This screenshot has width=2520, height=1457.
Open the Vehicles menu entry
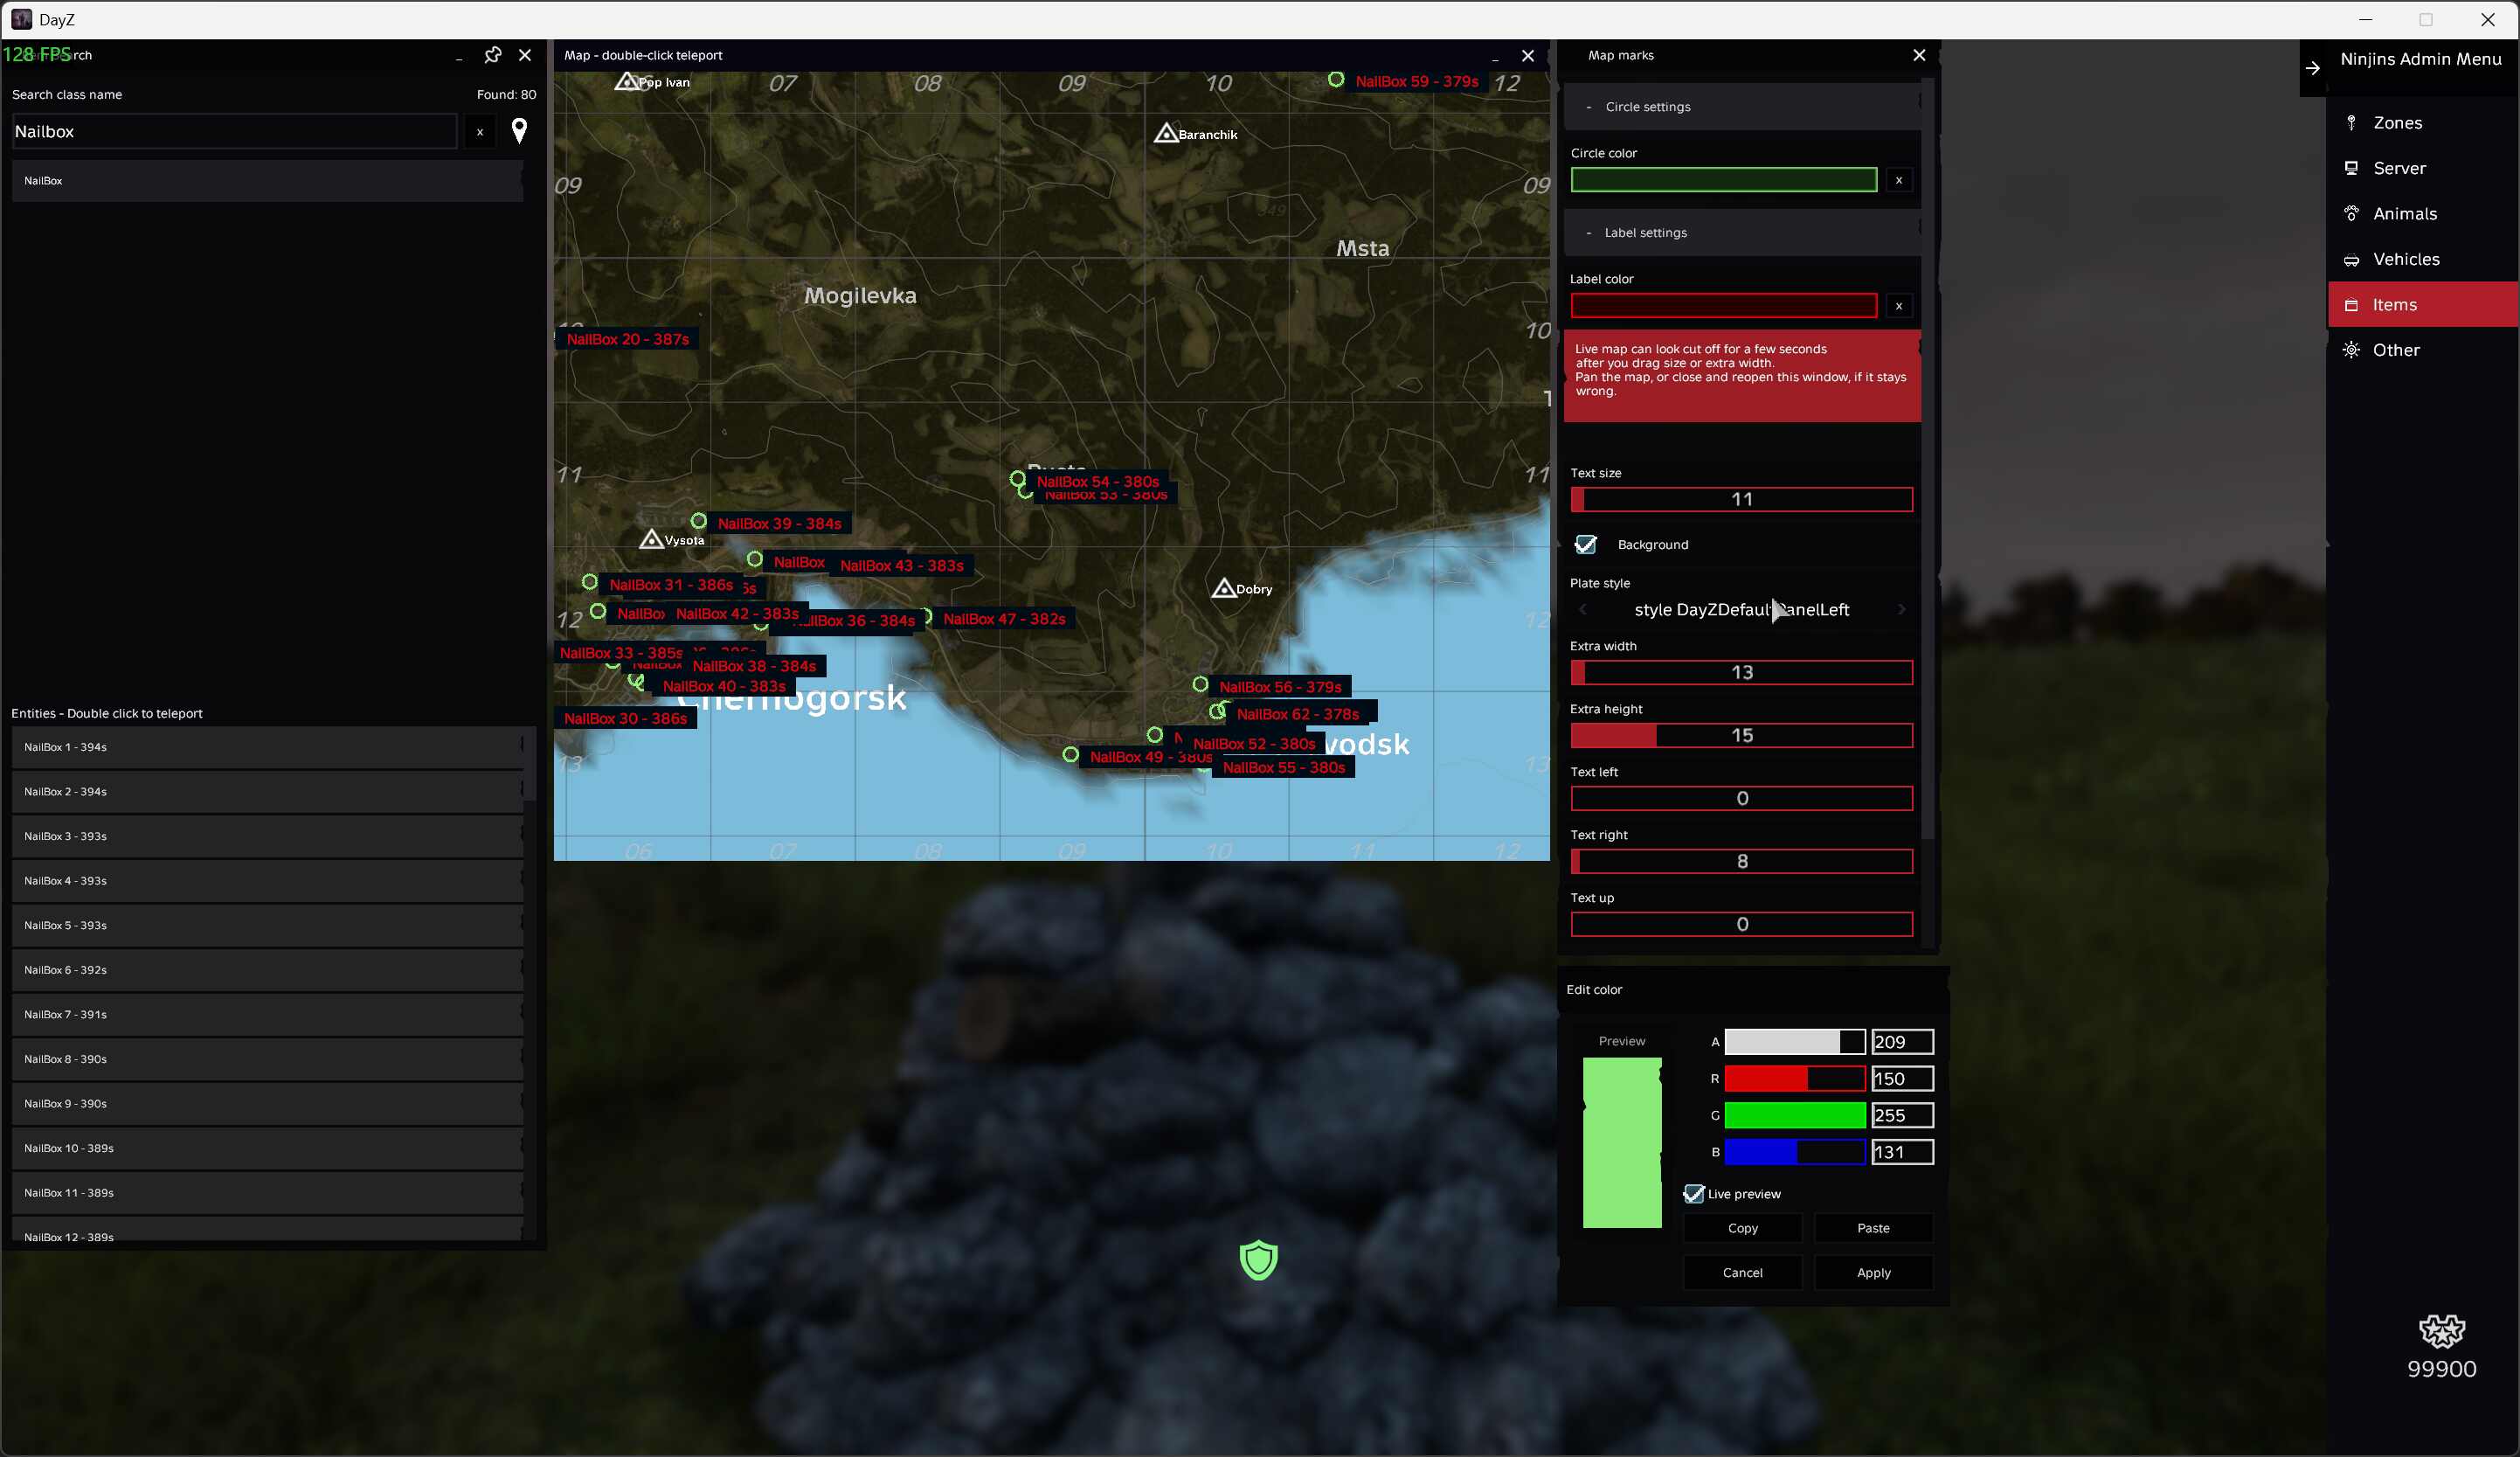tap(2422, 259)
